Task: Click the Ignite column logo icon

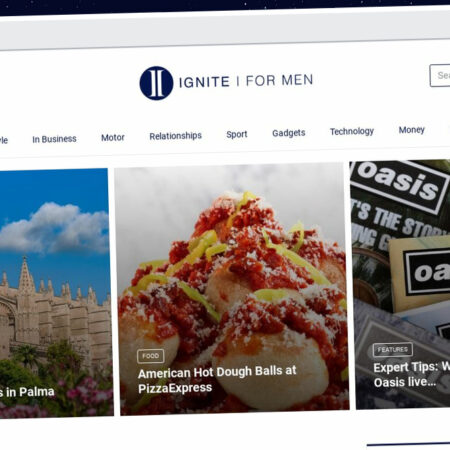Action: tap(156, 83)
